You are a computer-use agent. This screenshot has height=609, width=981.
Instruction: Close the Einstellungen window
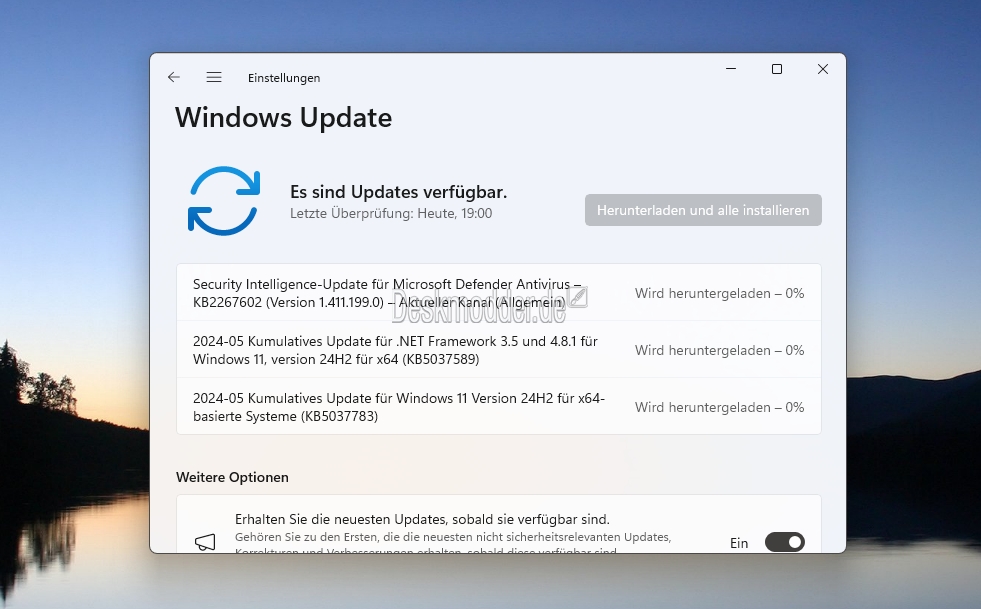(x=823, y=69)
